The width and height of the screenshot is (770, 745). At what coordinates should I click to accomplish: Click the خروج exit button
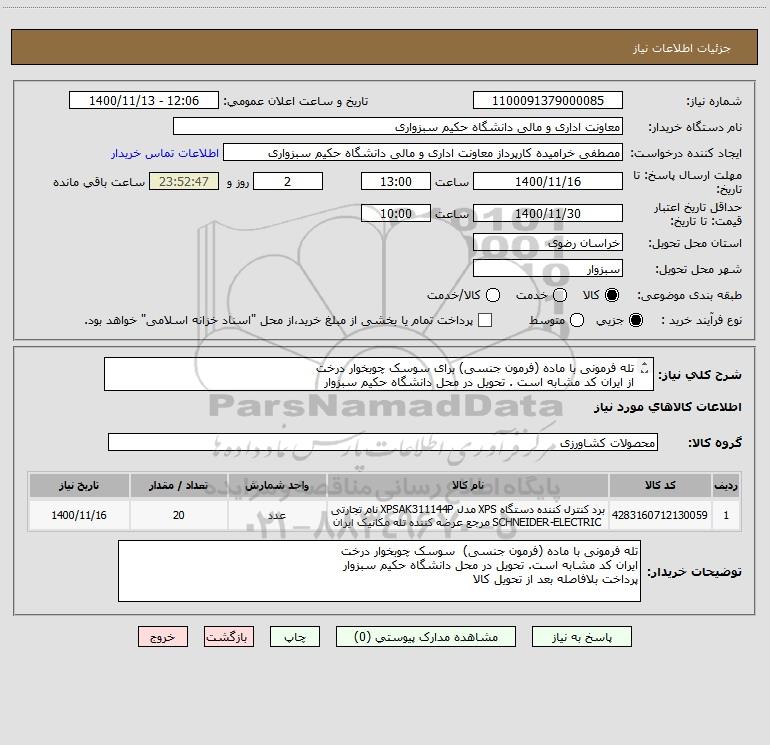pyautogui.click(x=163, y=637)
